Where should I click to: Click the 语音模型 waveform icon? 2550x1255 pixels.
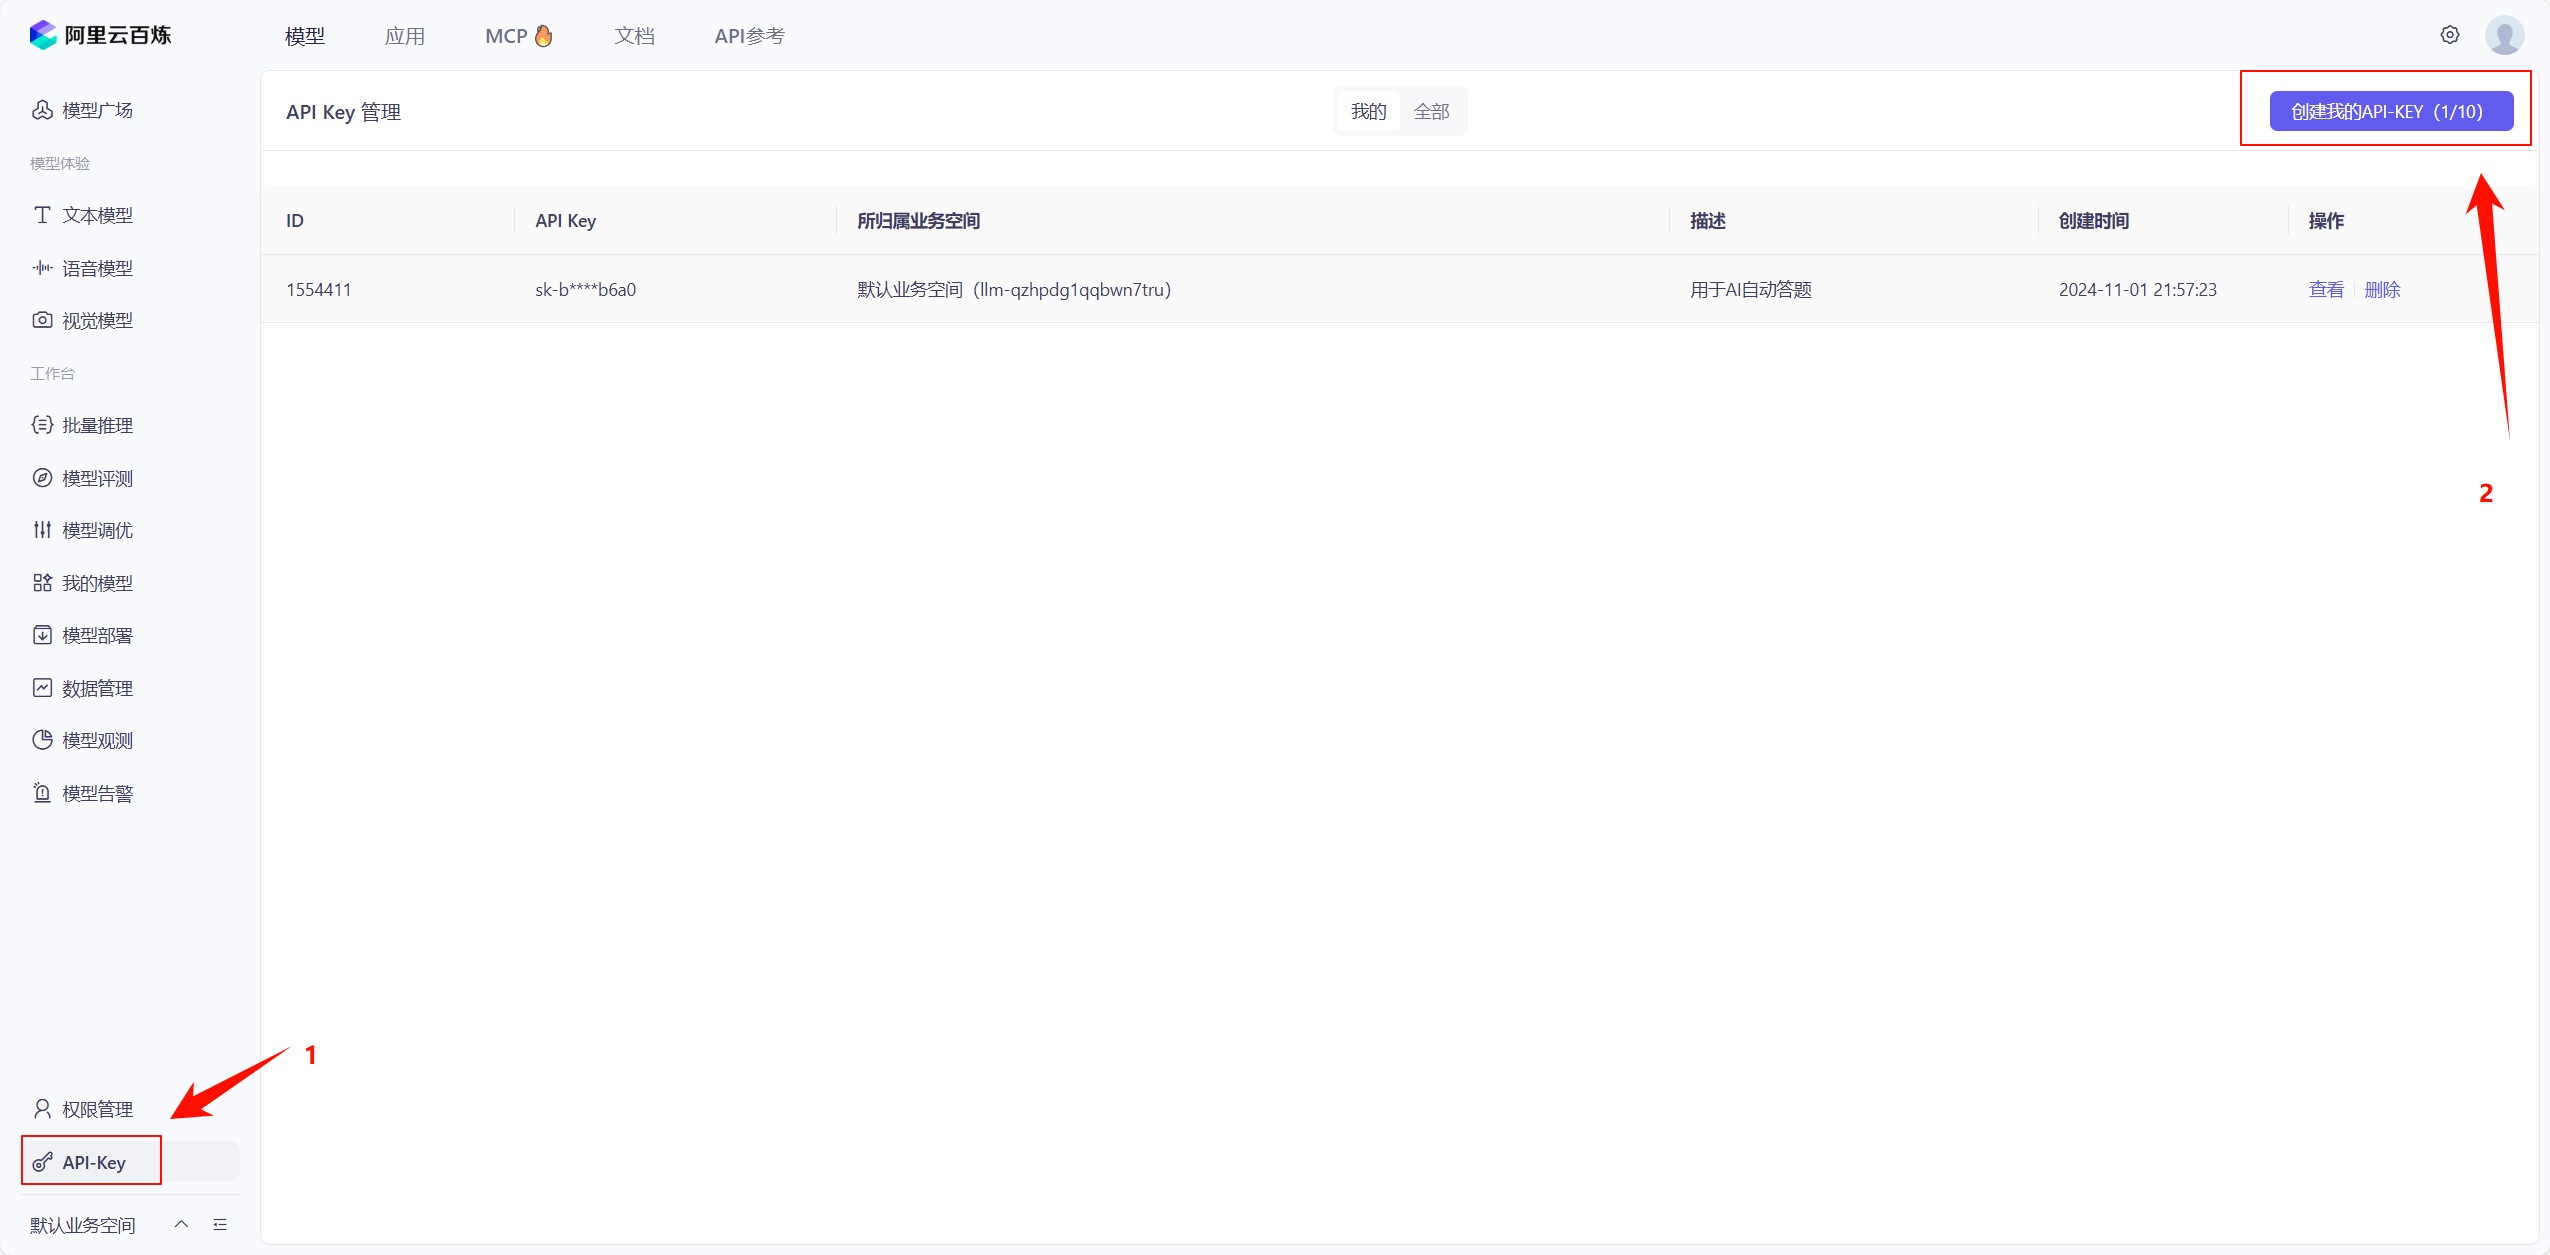point(42,268)
